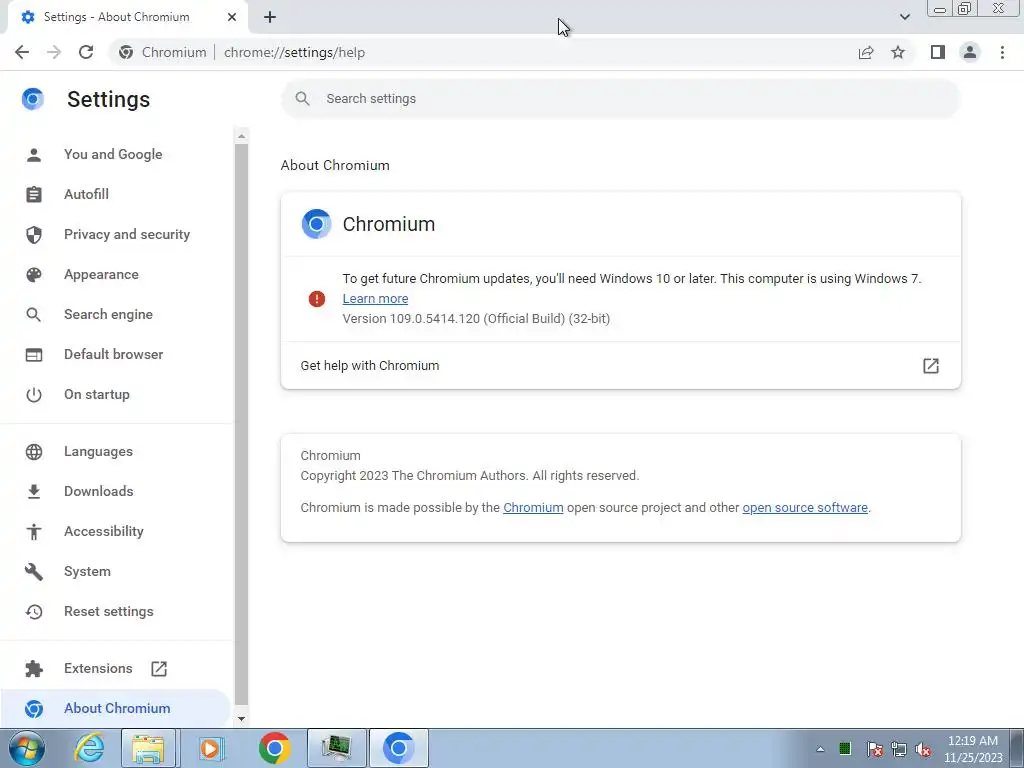Image resolution: width=1024 pixels, height=768 pixels.
Task: Open the open source software link
Action: coord(805,507)
